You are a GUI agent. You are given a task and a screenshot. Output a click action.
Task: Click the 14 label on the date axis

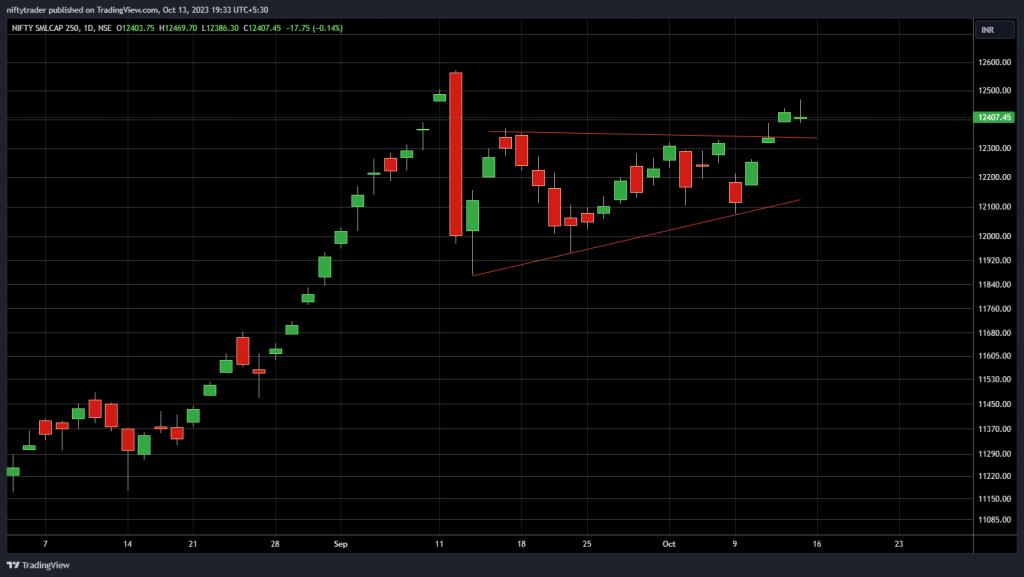127,544
